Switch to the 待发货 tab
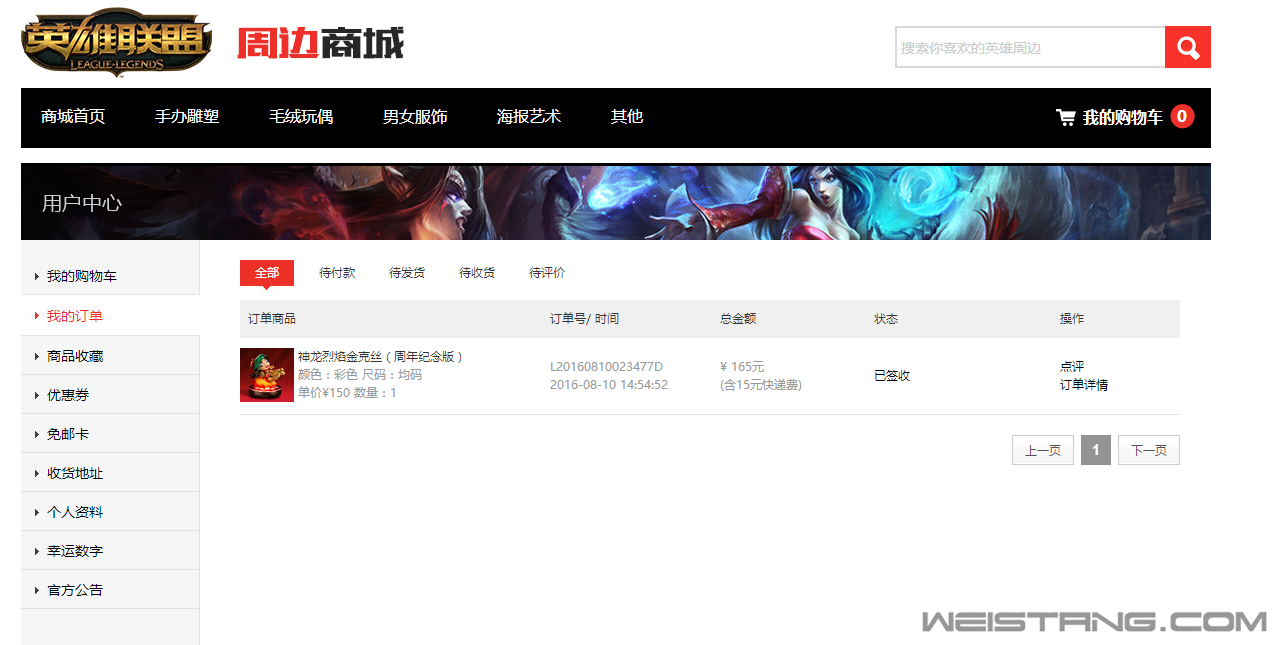 coord(407,273)
